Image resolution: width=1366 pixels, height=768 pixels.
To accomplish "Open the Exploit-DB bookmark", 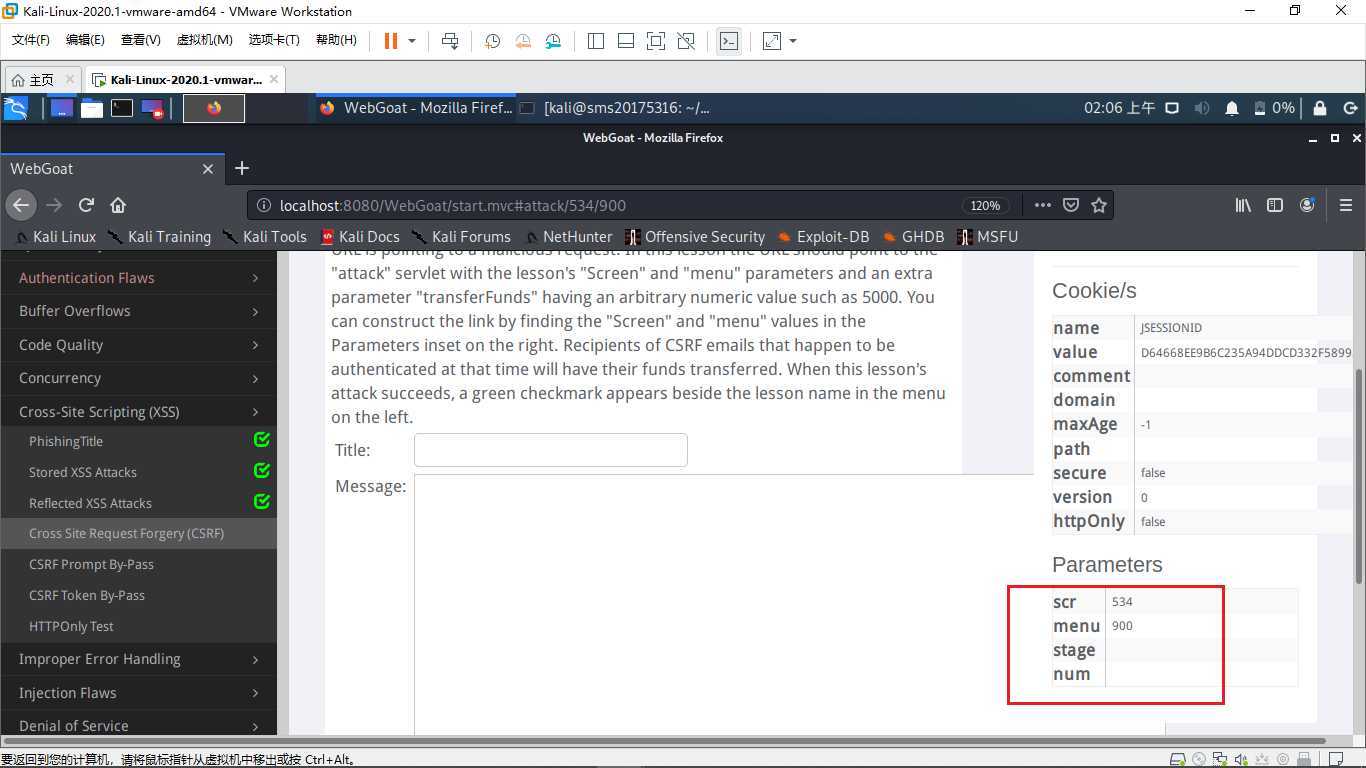I will pos(823,237).
